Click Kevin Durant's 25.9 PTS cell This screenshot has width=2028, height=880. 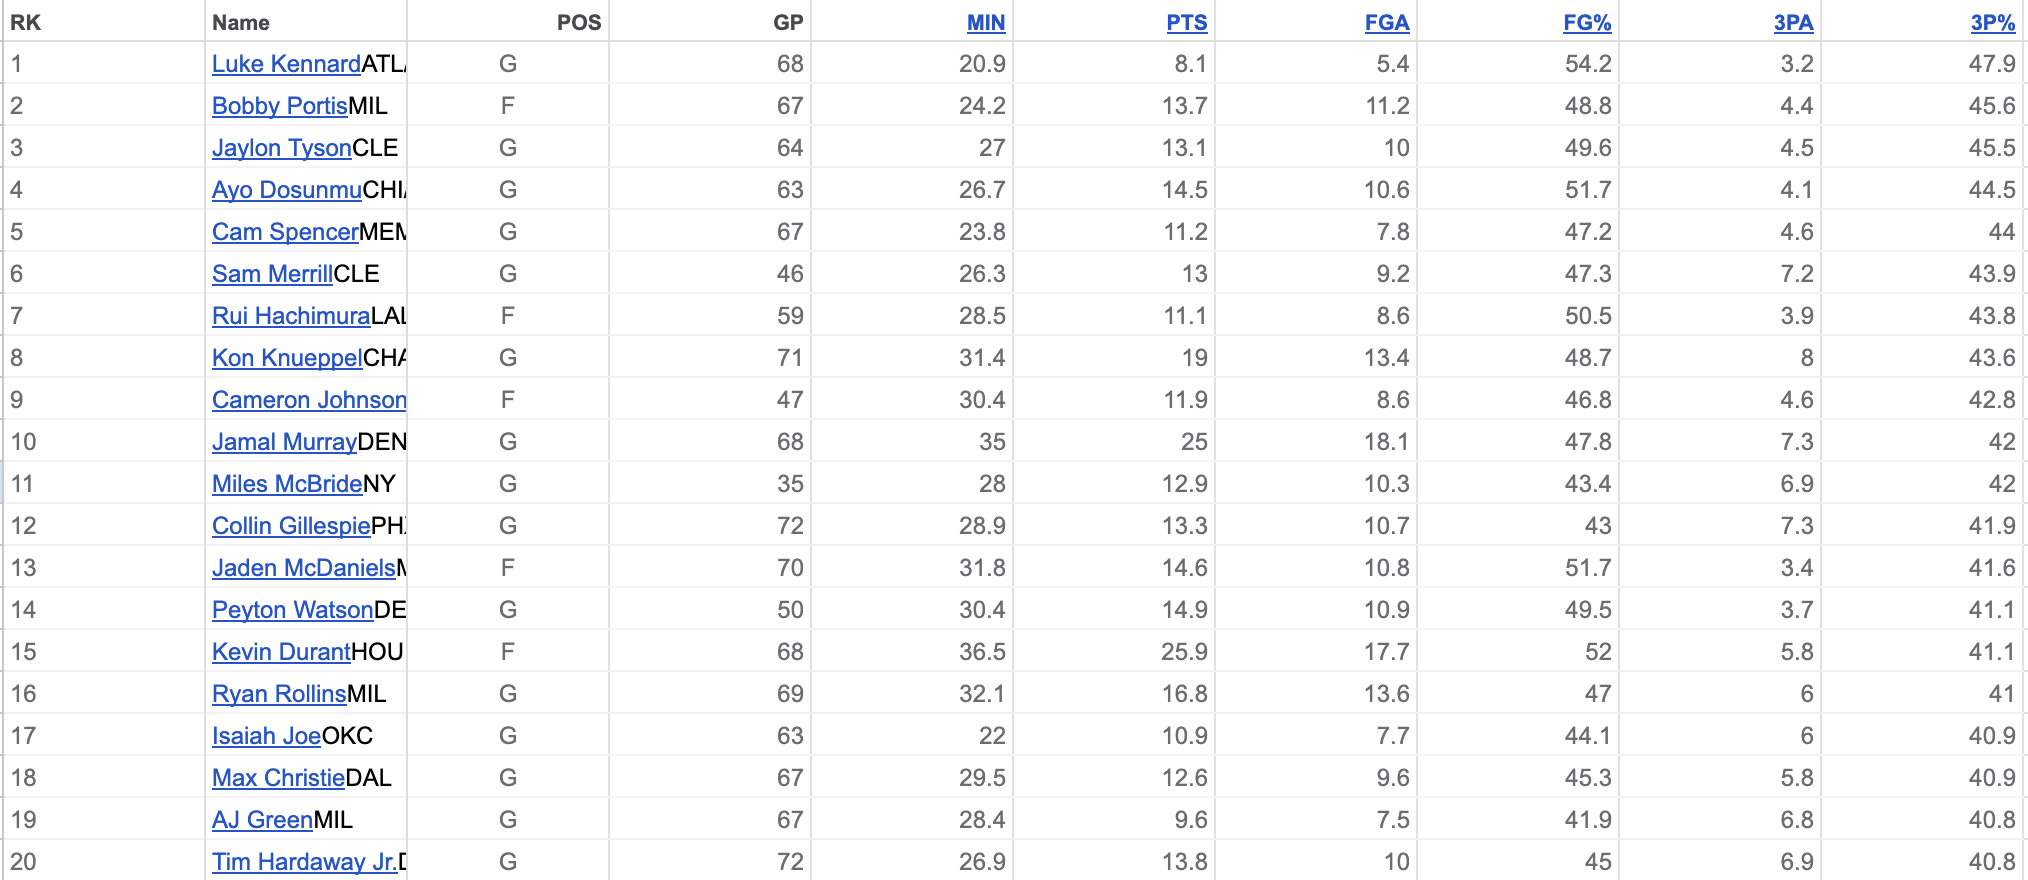point(1114,652)
